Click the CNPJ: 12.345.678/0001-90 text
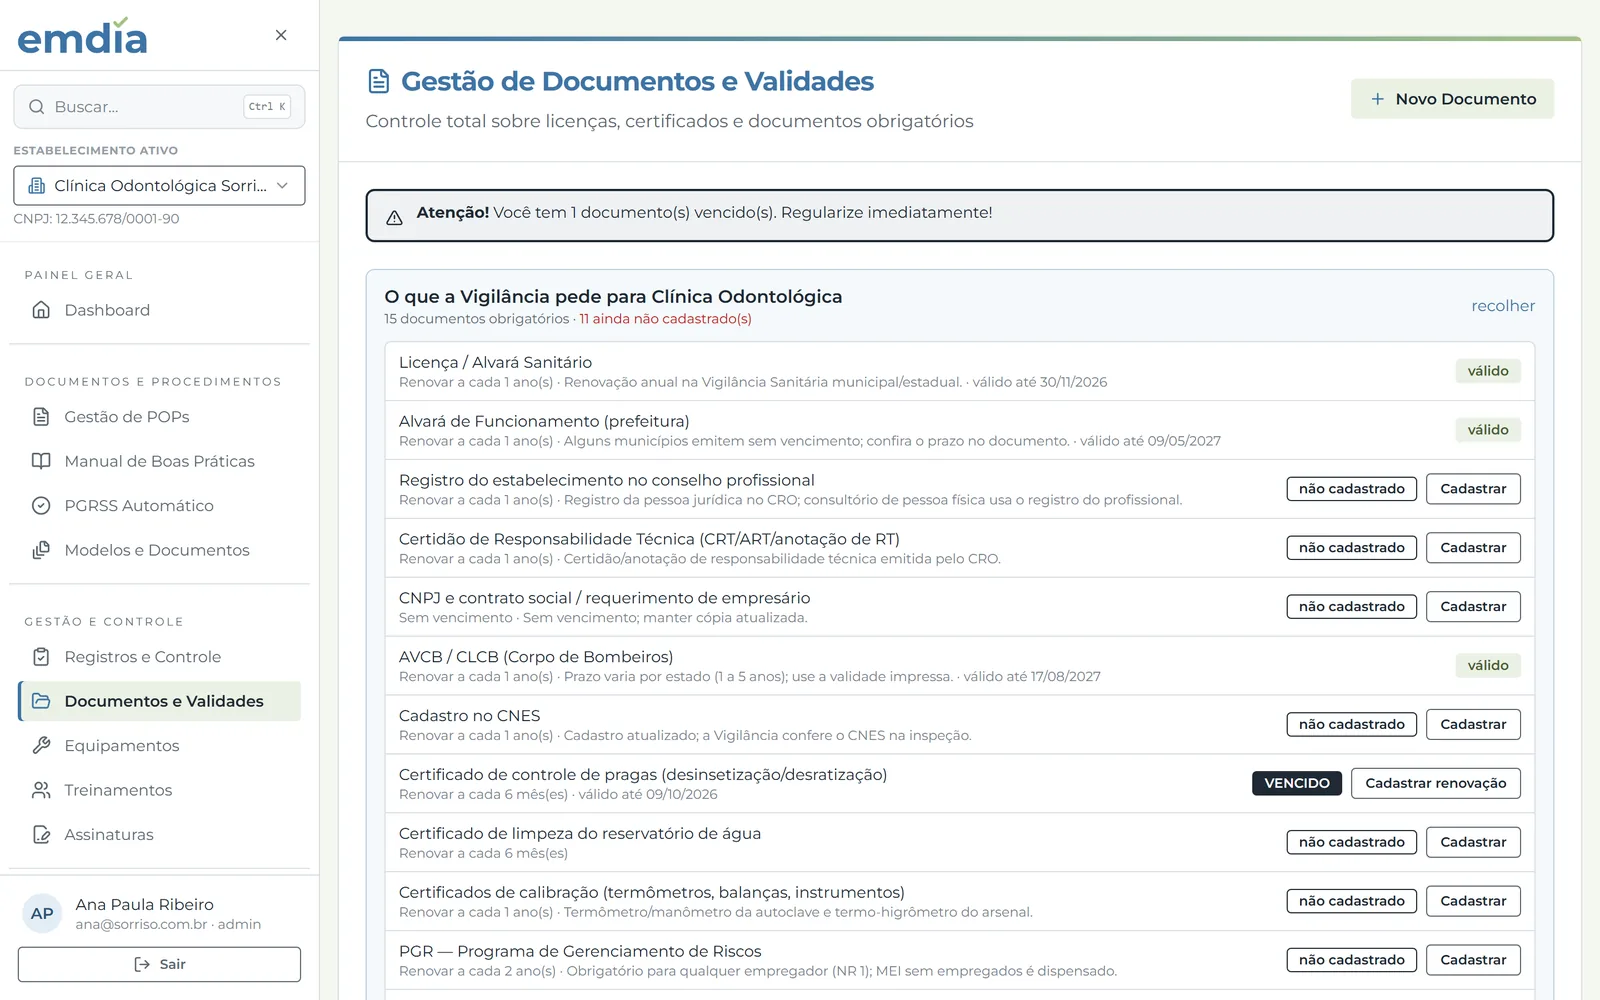 pos(96,219)
